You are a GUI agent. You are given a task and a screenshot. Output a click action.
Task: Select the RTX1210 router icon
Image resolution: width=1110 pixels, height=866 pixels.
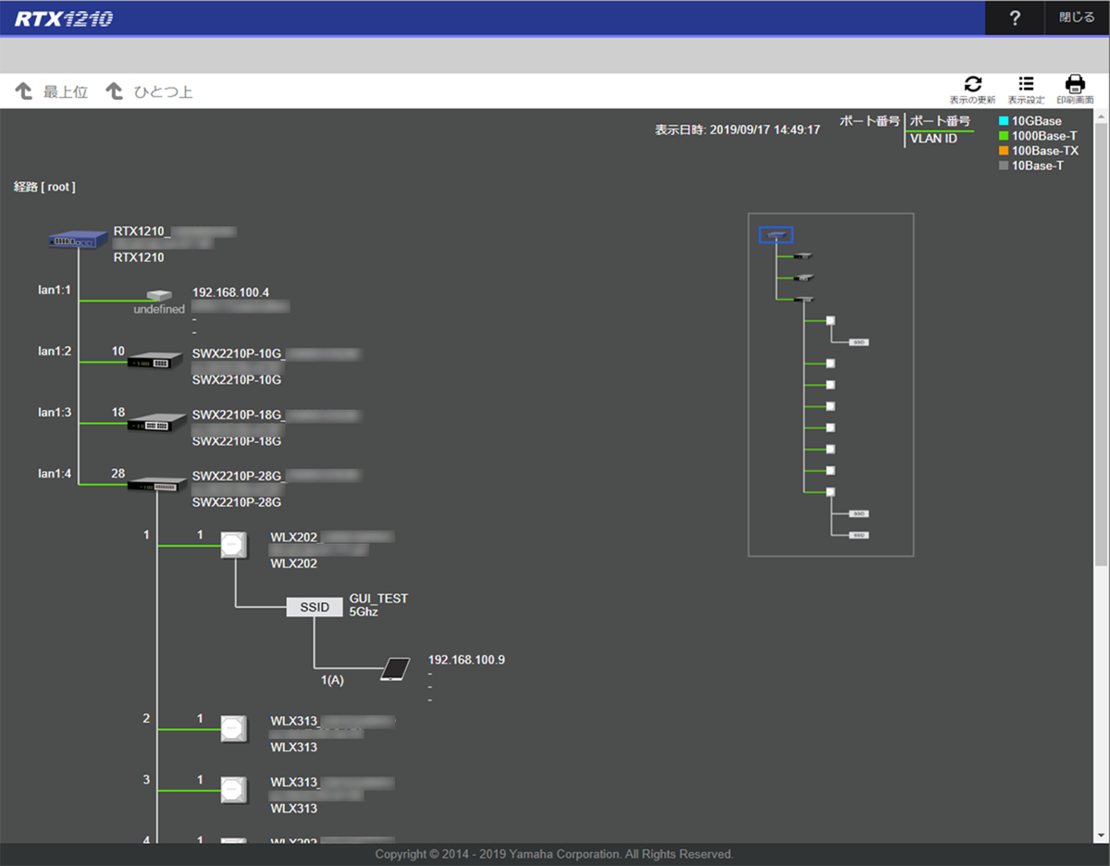78,240
